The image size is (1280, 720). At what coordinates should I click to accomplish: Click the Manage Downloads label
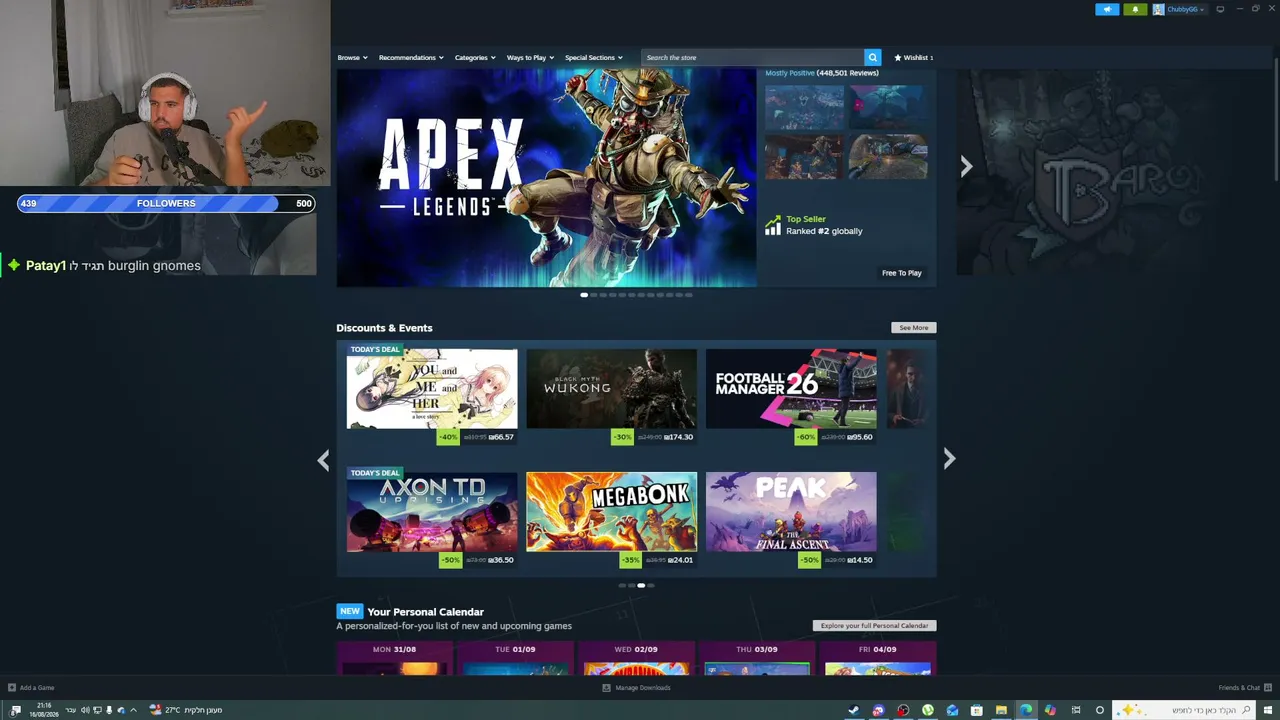click(643, 688)
